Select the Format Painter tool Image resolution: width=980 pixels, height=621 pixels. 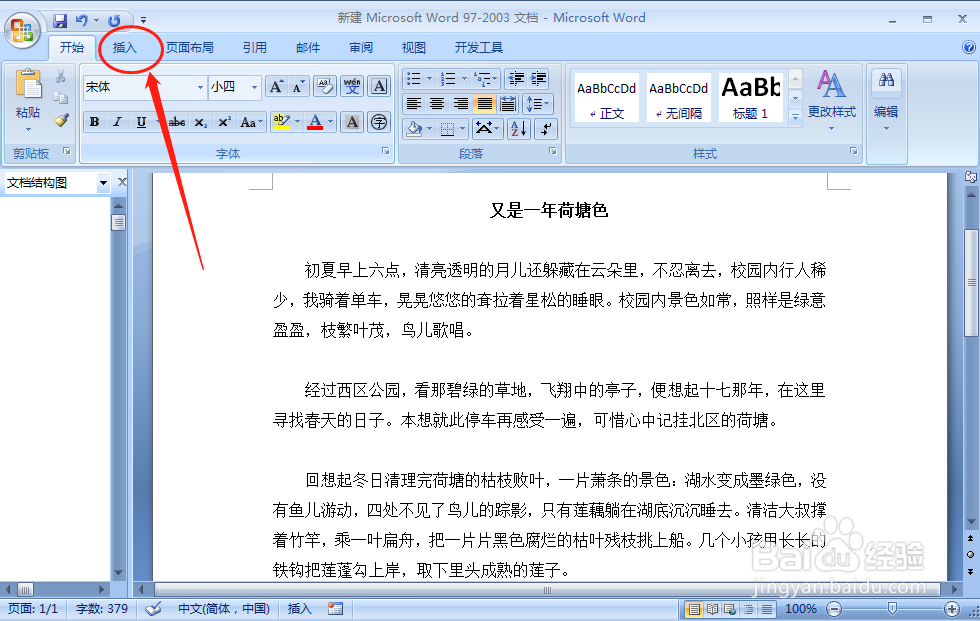62,122
